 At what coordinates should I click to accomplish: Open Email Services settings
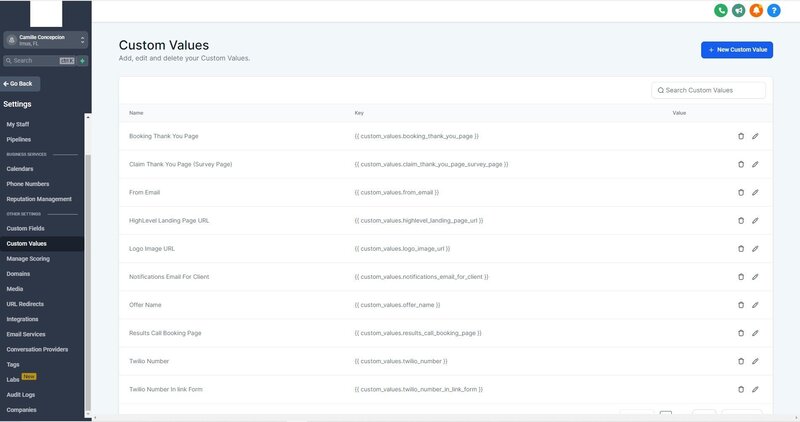[x=26, y=334]
